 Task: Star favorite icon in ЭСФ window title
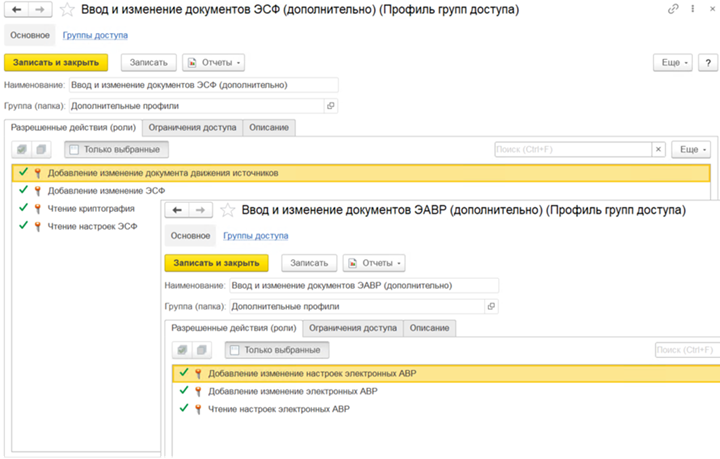[x=67, y=10]
